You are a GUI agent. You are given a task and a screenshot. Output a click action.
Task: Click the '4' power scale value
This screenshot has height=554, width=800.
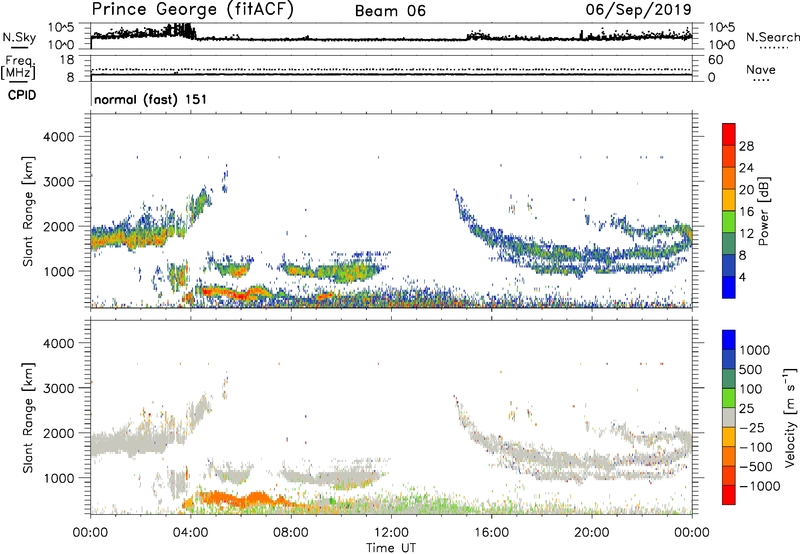tap(742, 277)
